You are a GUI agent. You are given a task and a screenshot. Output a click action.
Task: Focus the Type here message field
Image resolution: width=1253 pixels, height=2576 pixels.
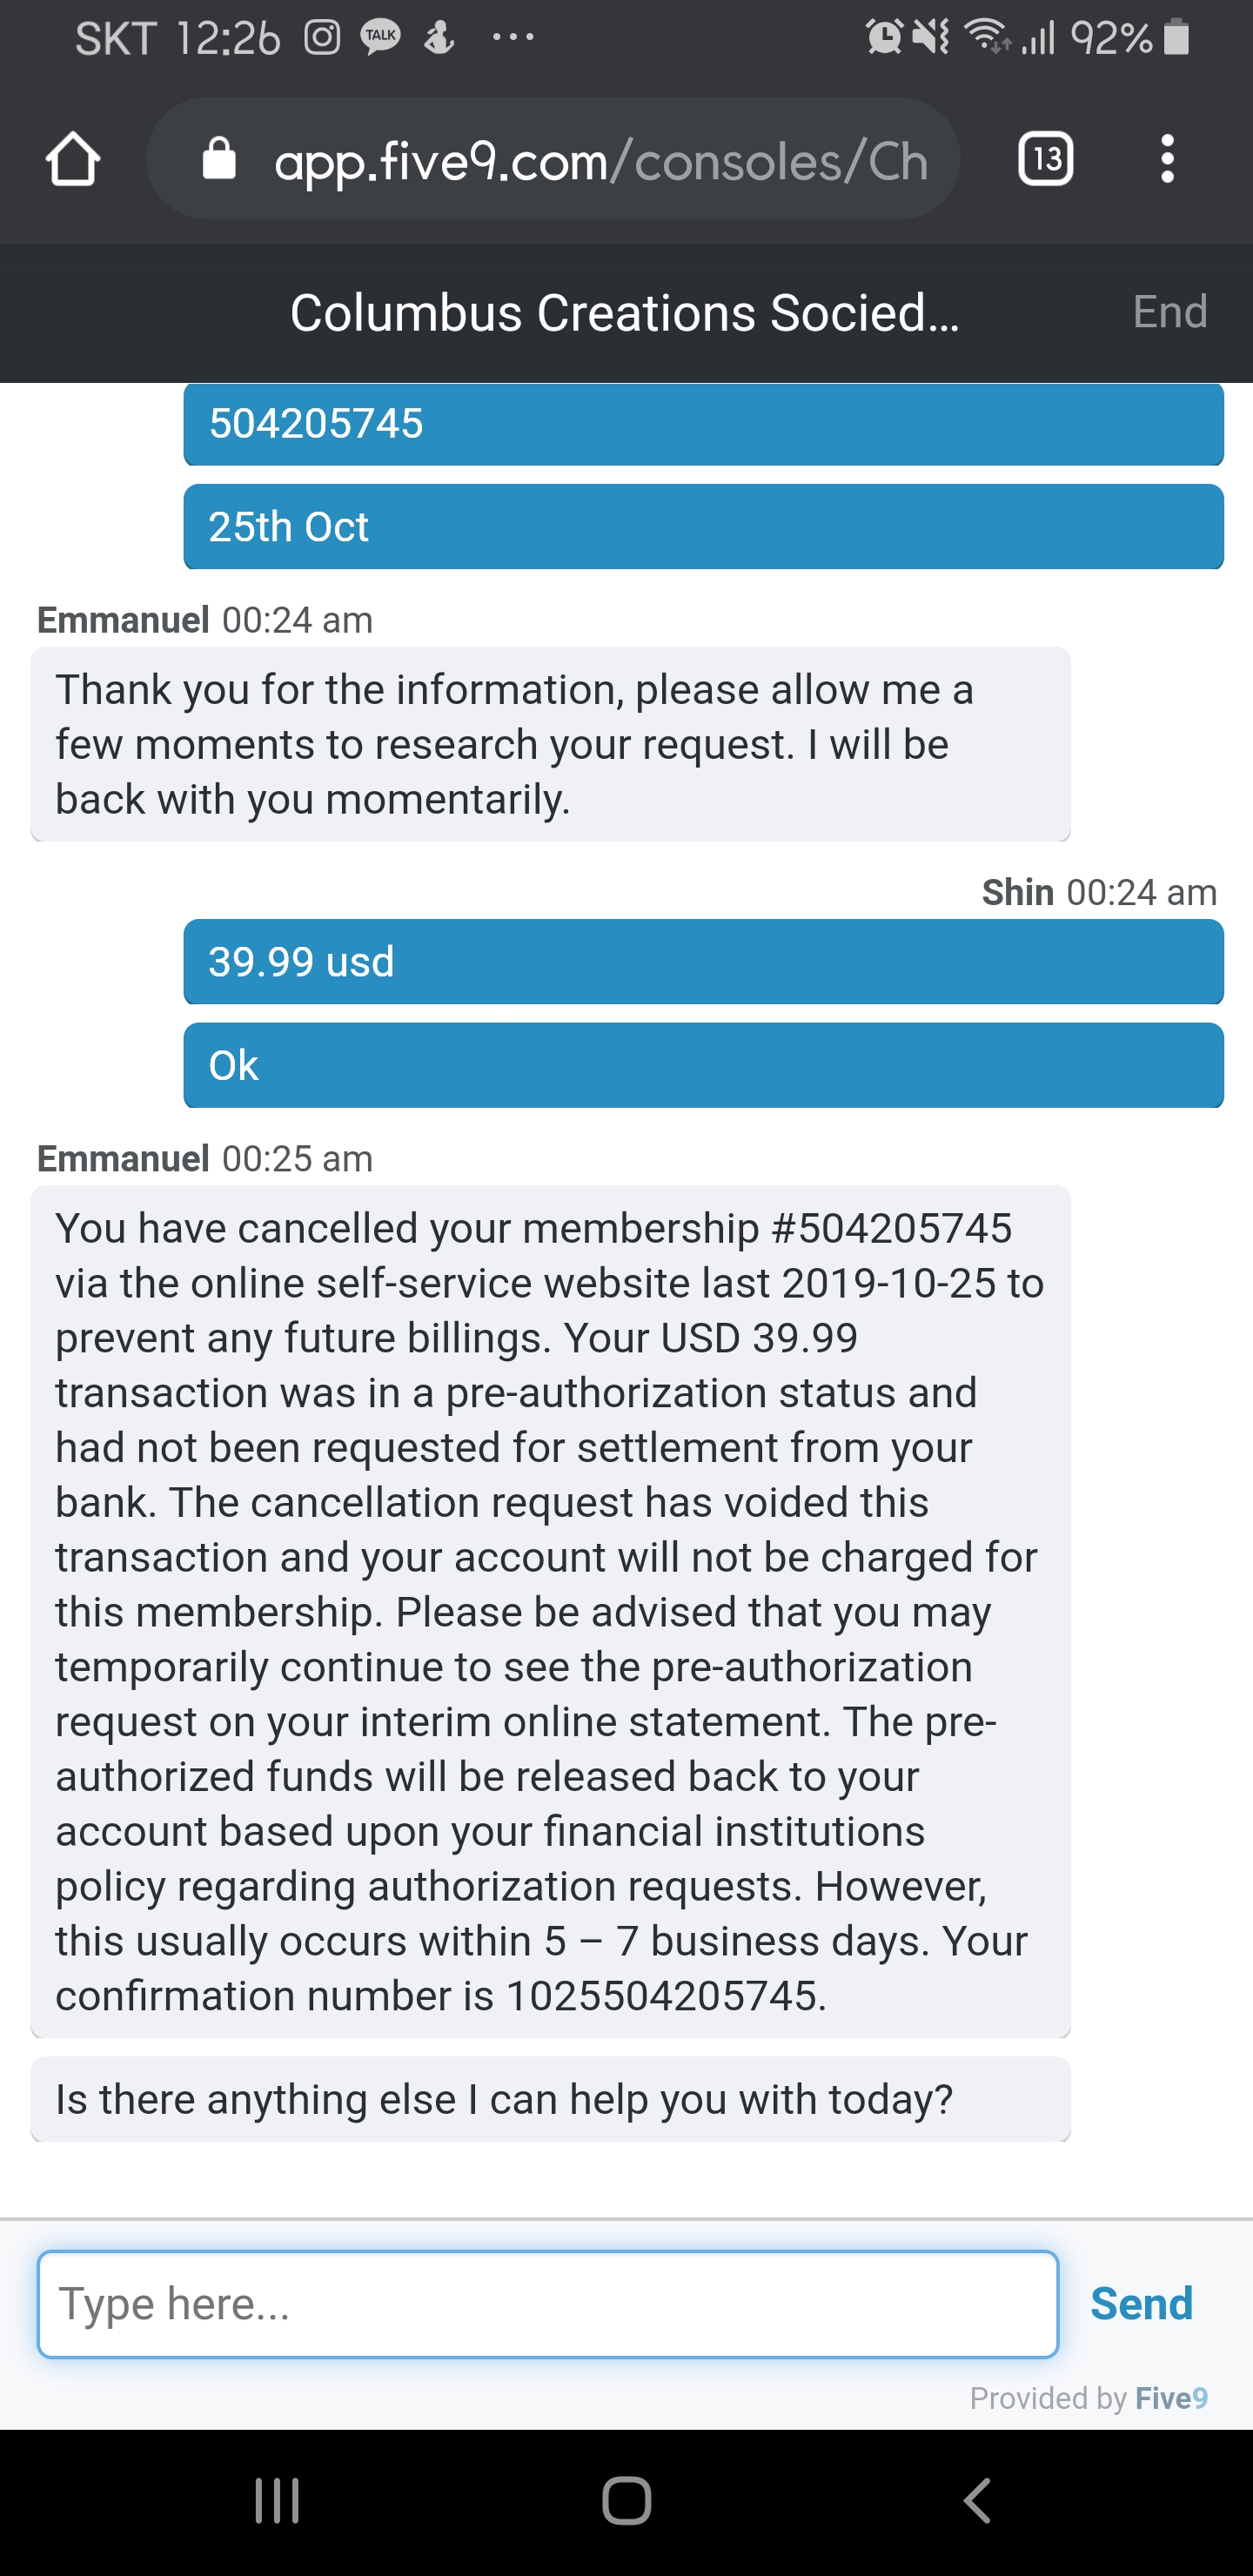coord(548,2304)
